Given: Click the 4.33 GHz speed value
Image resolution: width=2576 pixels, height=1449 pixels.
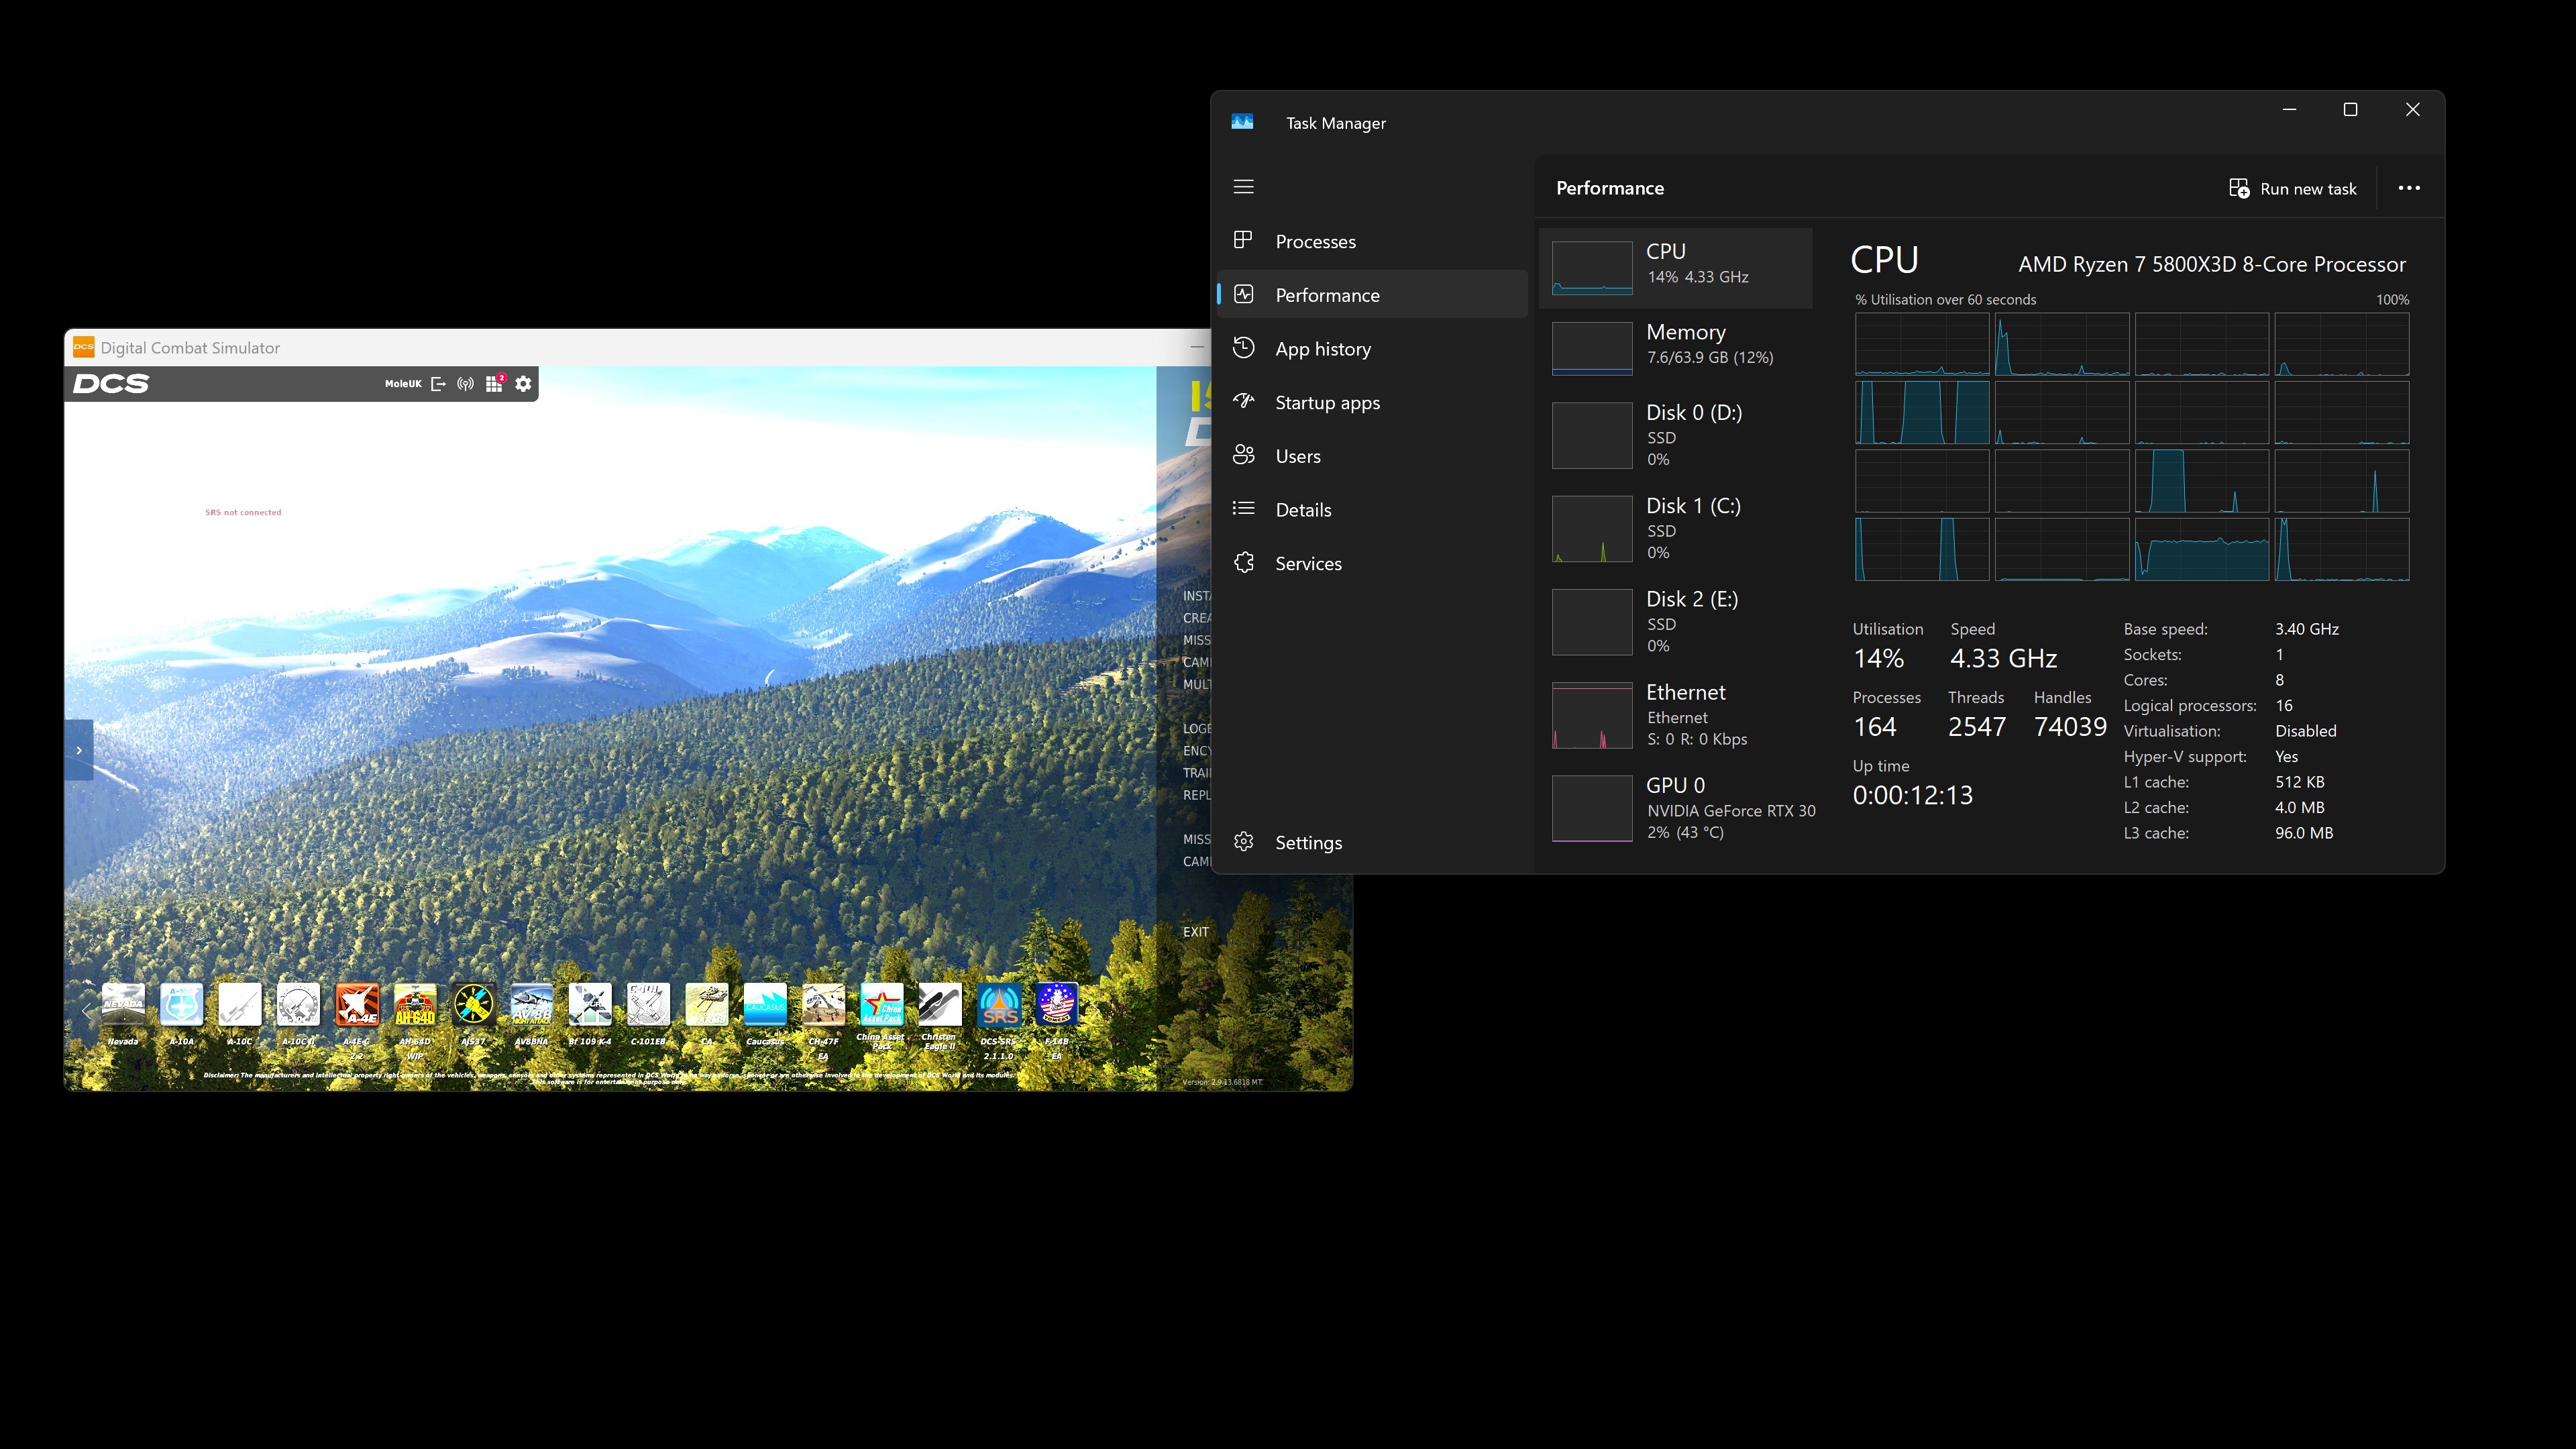Looking at the screenshot, I should pyautogui.click(x=2003, y=659).
